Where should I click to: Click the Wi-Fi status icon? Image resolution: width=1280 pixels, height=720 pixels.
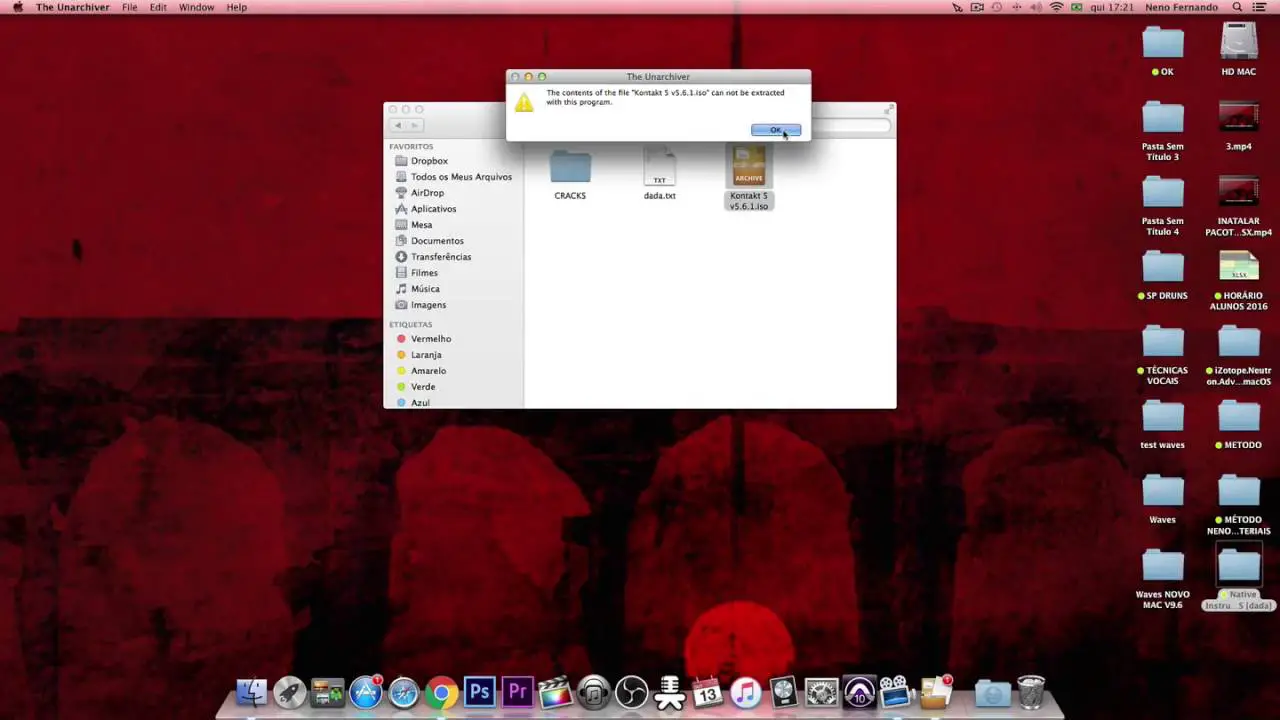pyautogui.click(x=1056, y=7)
